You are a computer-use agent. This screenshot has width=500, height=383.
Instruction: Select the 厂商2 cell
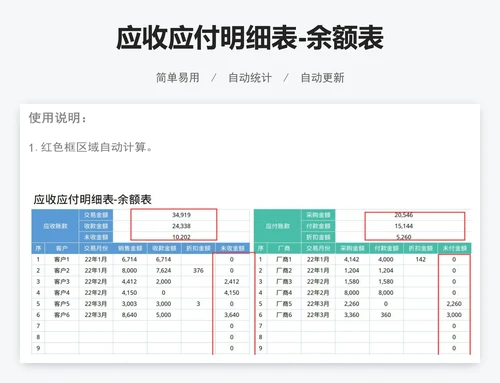click(x=284, y=270)
